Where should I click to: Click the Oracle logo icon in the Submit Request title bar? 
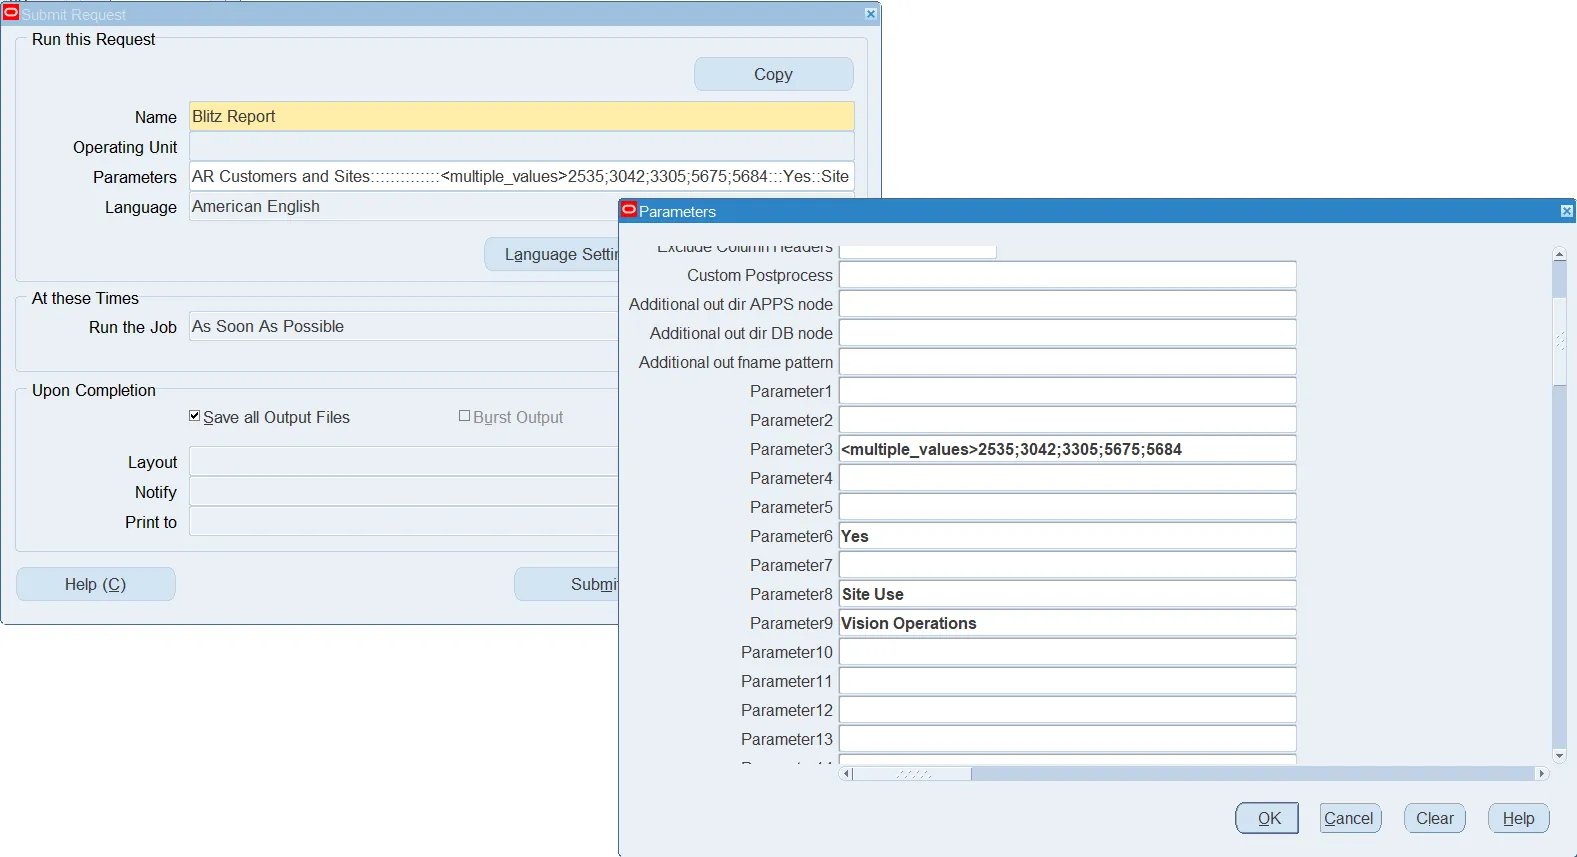11,13
